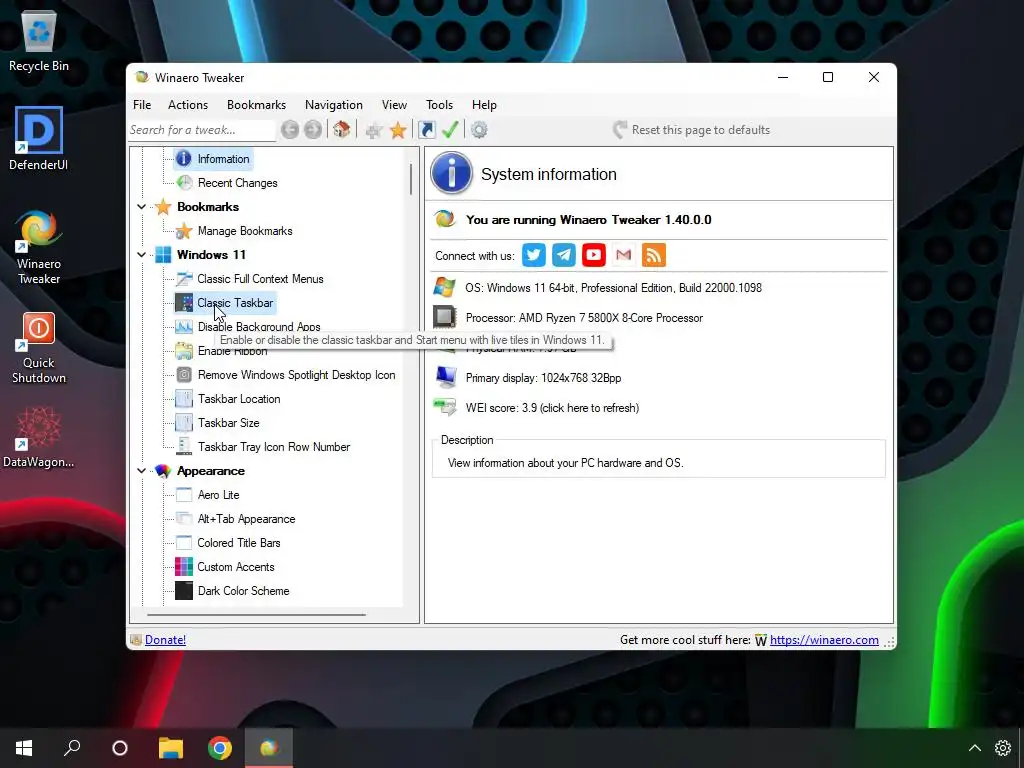Open the Telegram social icon
This screenshot has width=1024, height=768.
(564, 255)
